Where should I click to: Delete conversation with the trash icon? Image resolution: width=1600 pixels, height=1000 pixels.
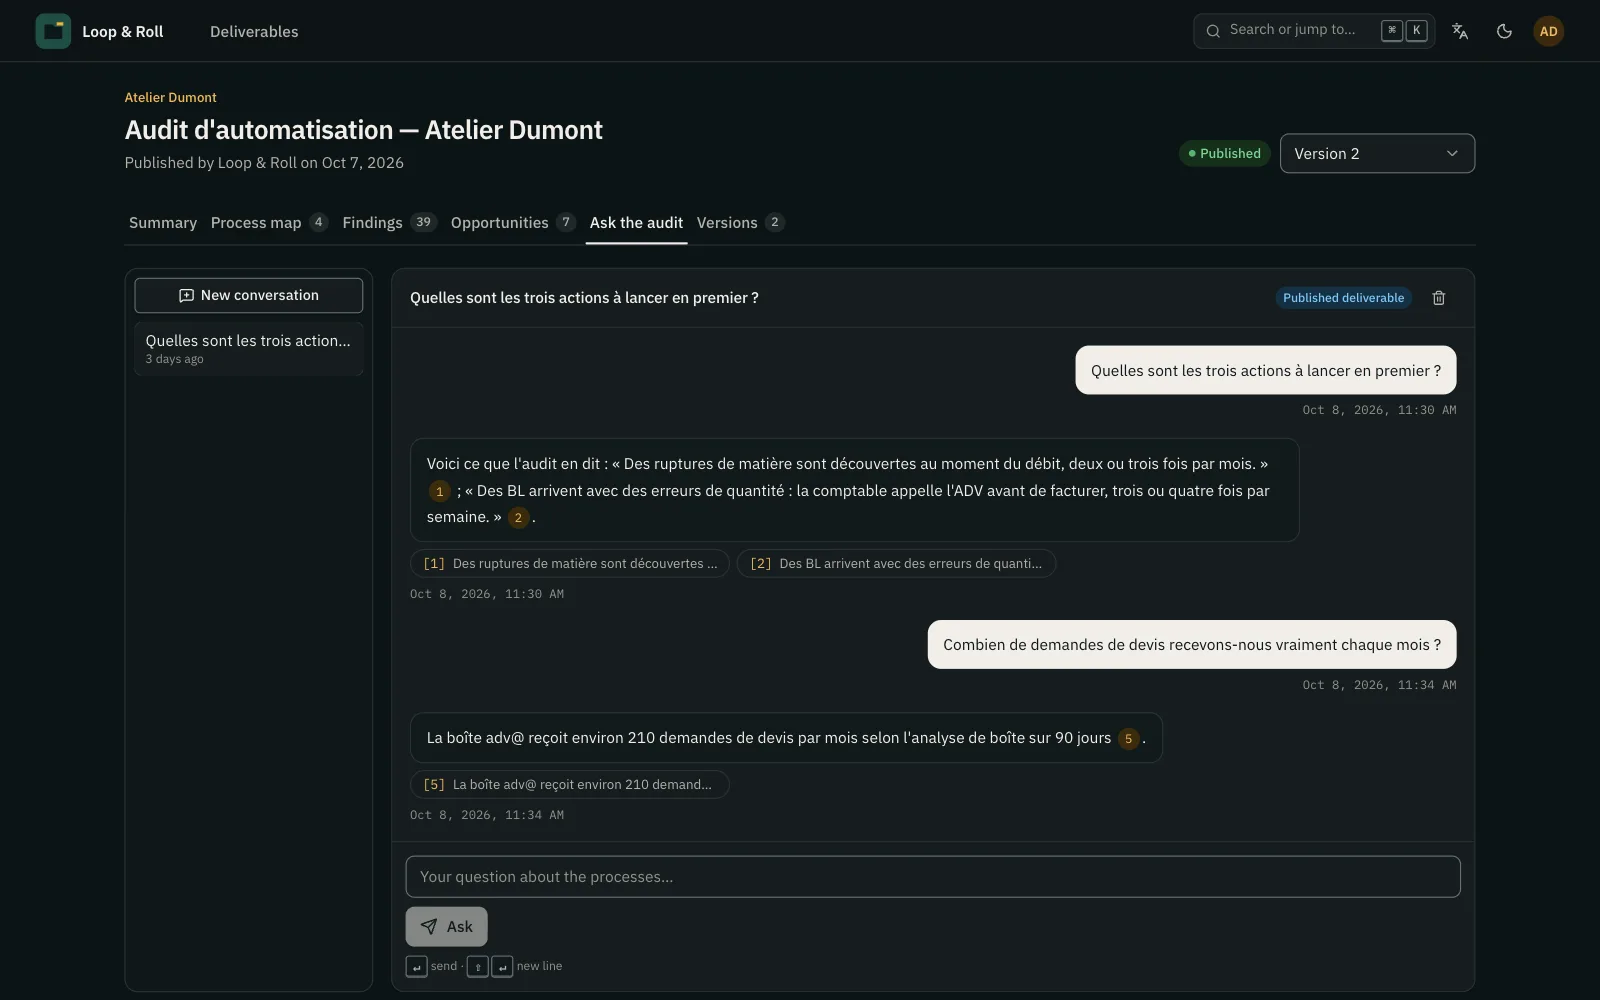[1439, 298]
